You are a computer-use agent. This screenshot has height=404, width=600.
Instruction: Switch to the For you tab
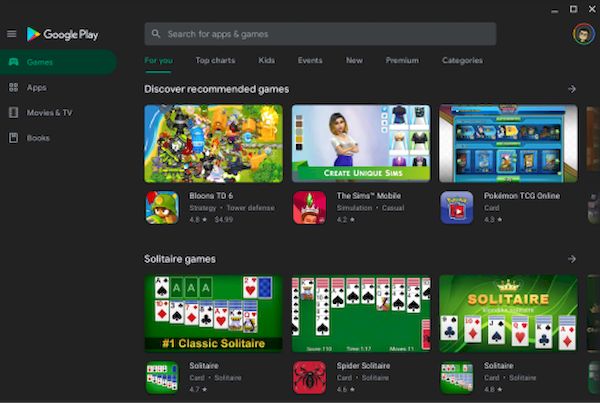(158, 60)
